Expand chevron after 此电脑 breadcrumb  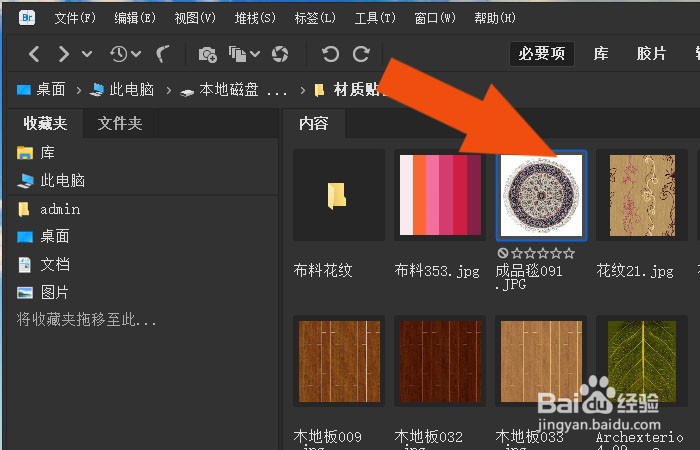click(x=168, y=90)
